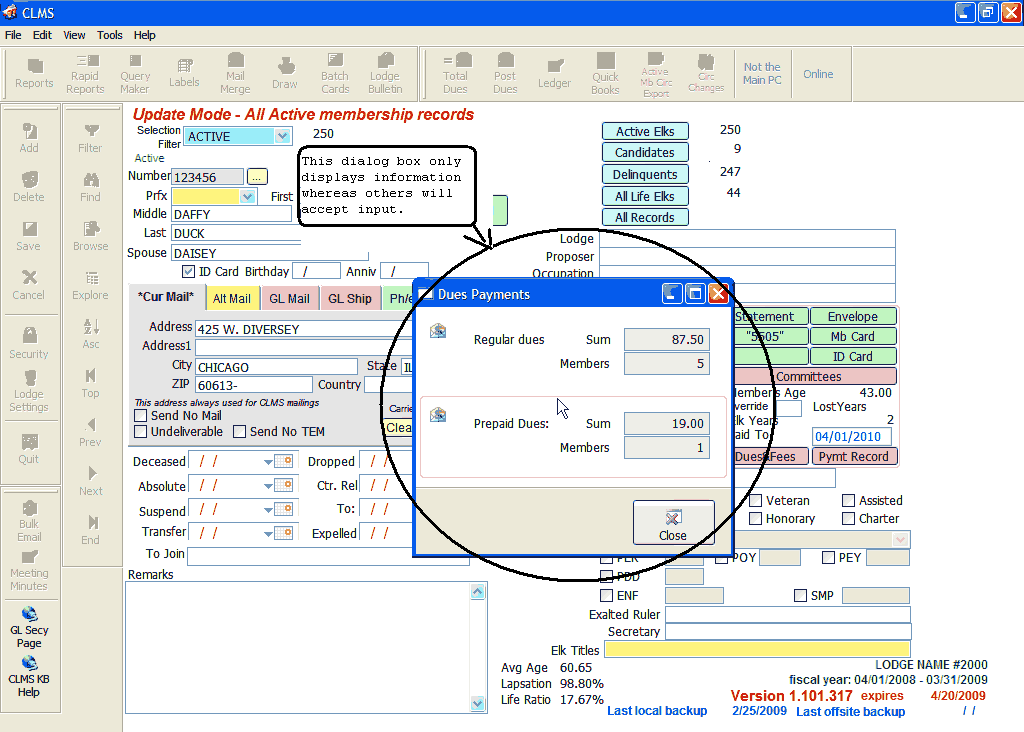The width and height of the screenshot is (1024, 732).
Task: Open the Prfx dropdown
Action: [x=247, y=196]
